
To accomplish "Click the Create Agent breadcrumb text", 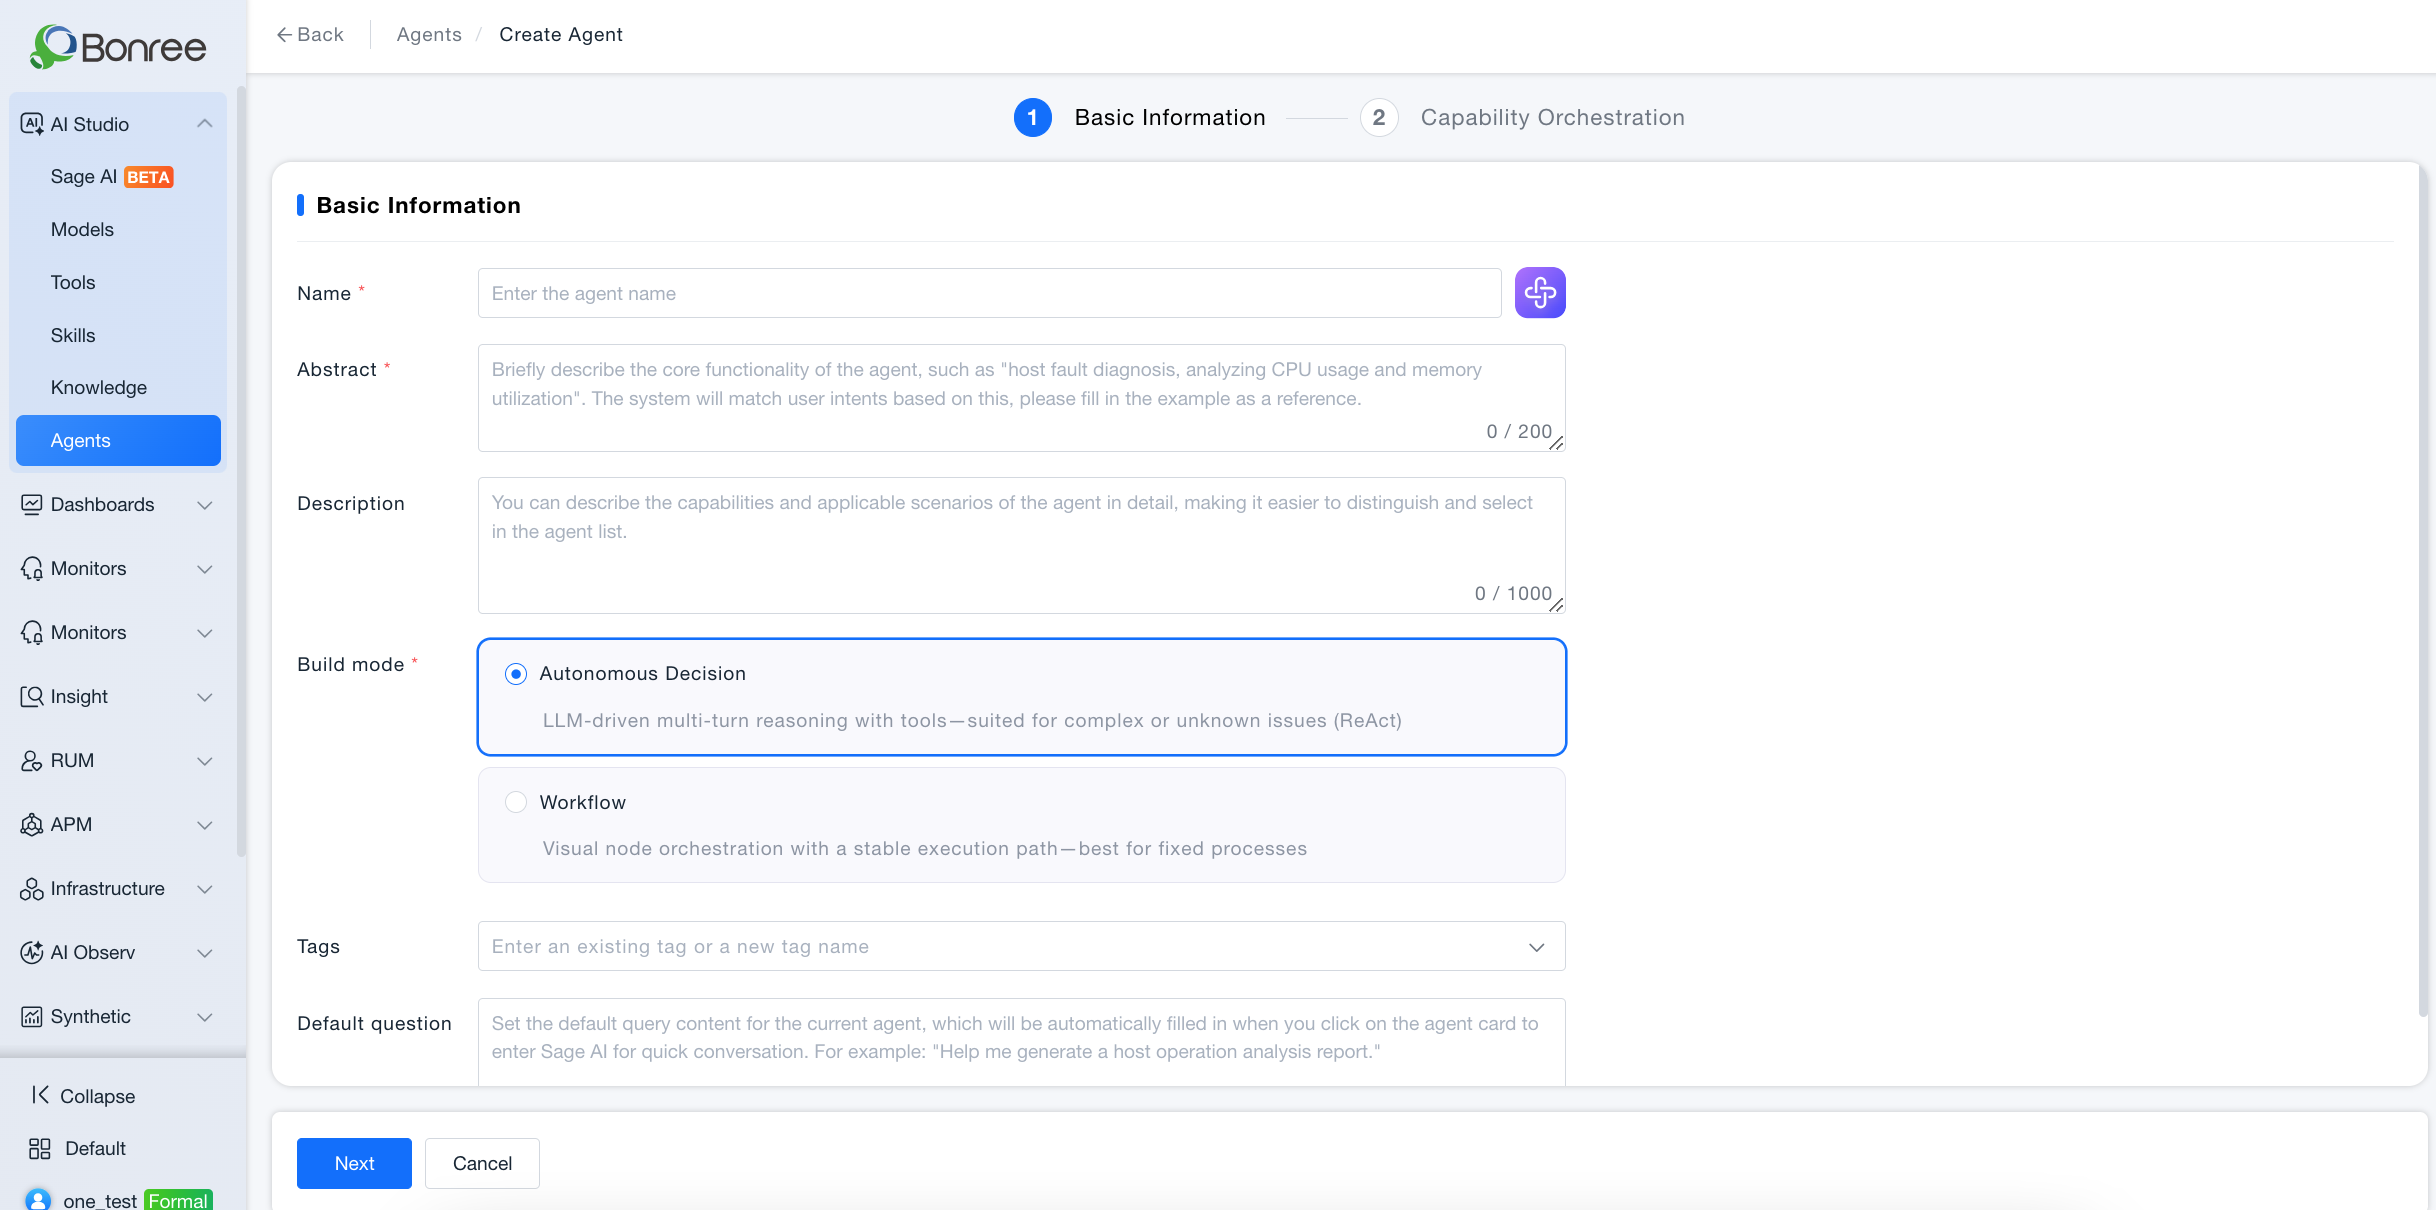I will 560,35.
